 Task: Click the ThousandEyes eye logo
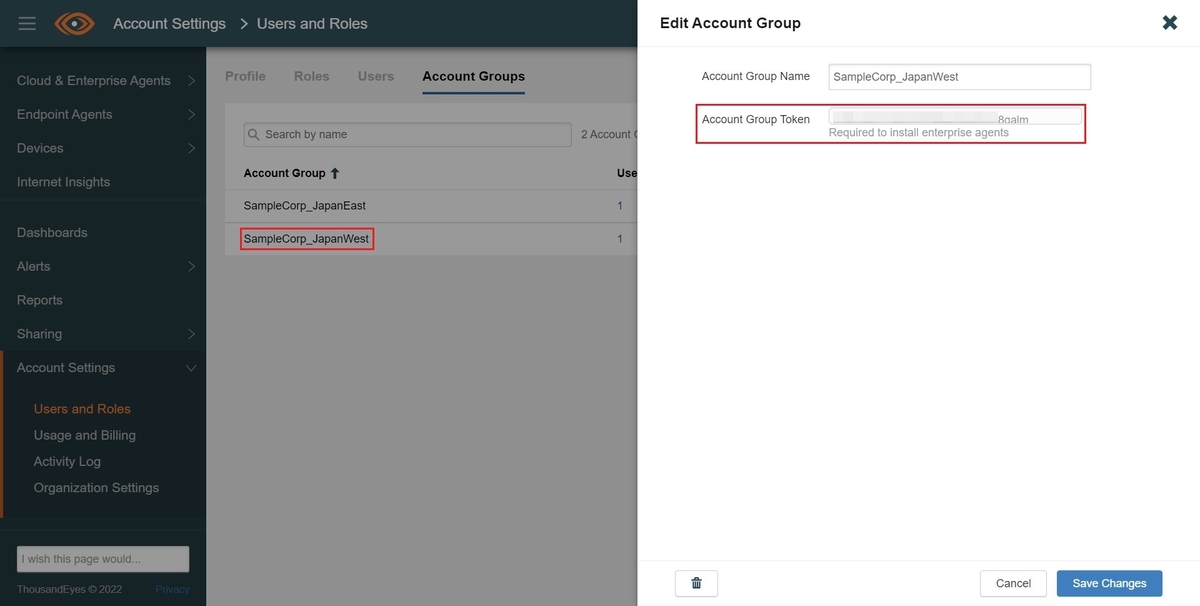click(75, 23)
